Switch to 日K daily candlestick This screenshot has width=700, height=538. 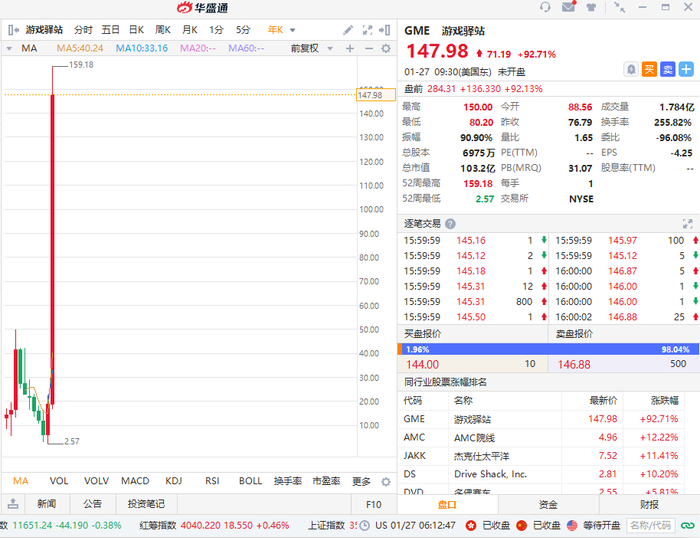pos(136,30)
